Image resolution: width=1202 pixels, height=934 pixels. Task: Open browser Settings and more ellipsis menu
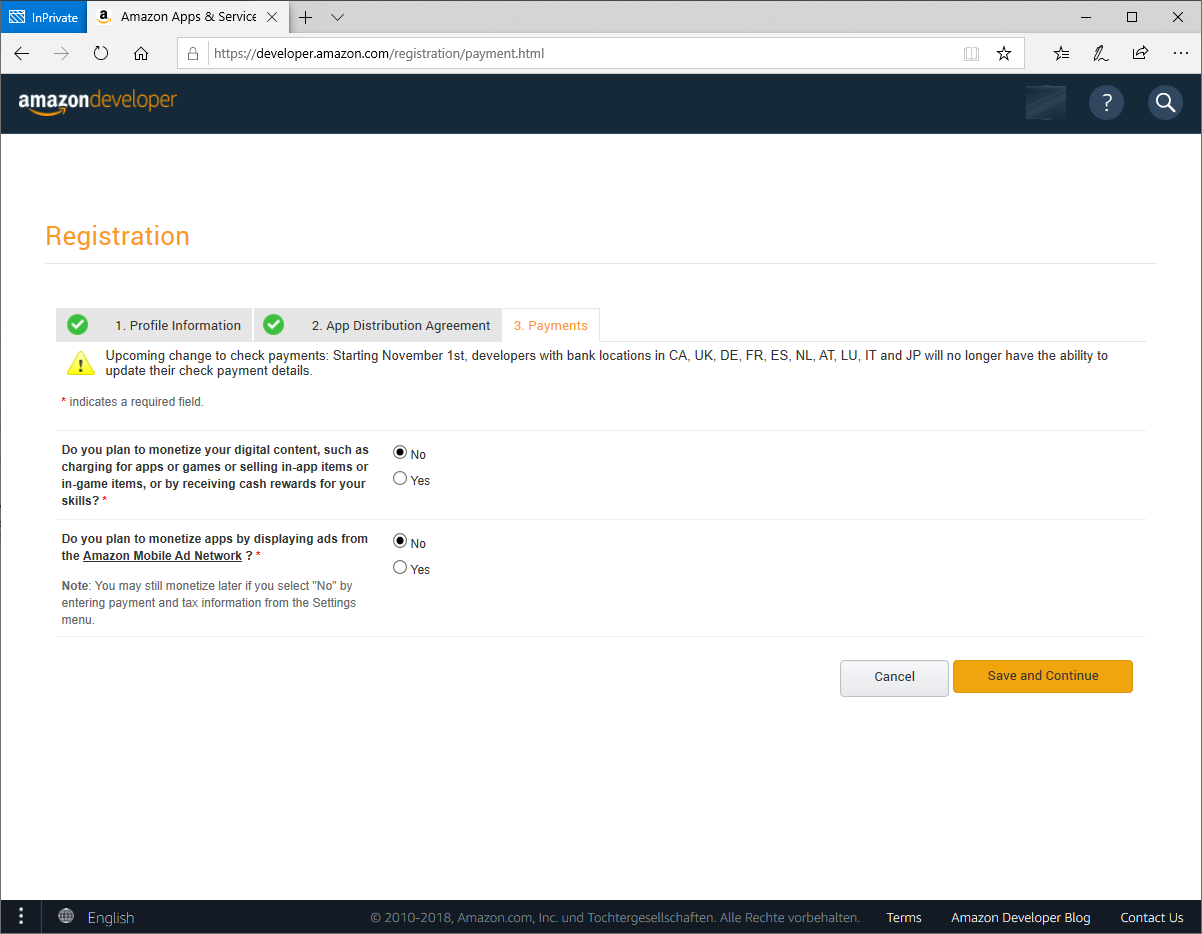point(1179,54)
